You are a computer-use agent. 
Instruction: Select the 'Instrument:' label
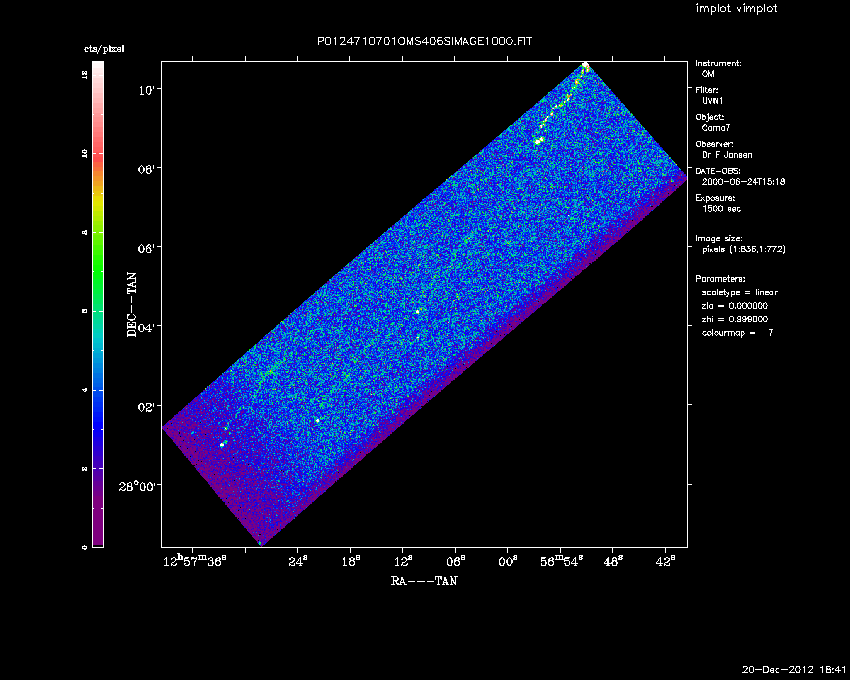(718, 63)
